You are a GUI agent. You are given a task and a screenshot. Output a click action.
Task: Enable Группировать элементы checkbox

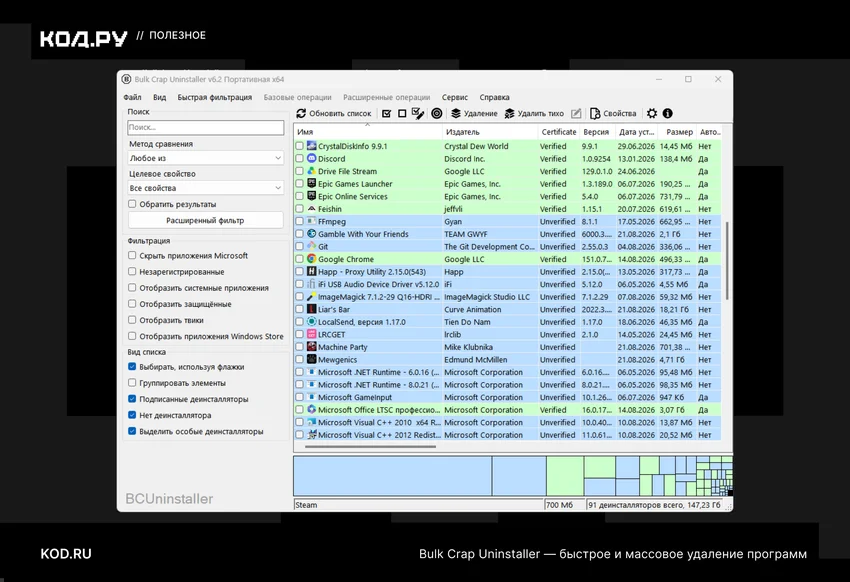click(132, 383)
